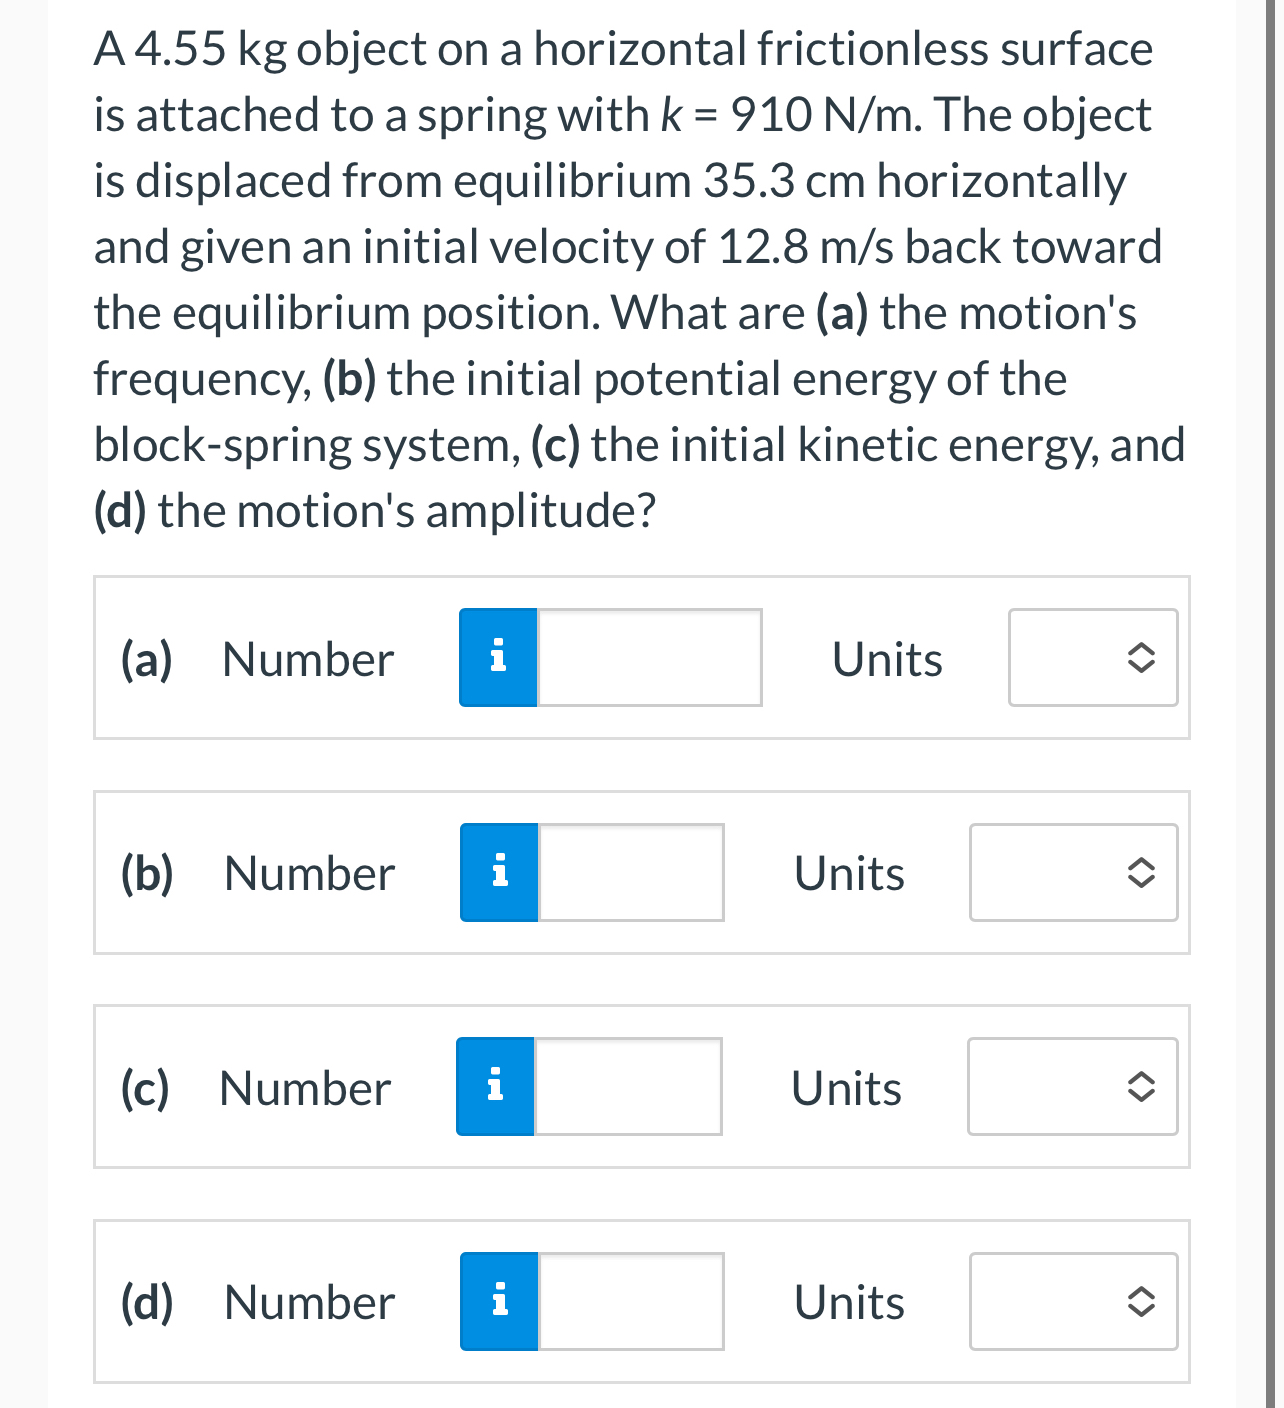Select the answer box for frequency in part (a)
This screenshot has width=1284, height=1408.
tap(648, 657)
